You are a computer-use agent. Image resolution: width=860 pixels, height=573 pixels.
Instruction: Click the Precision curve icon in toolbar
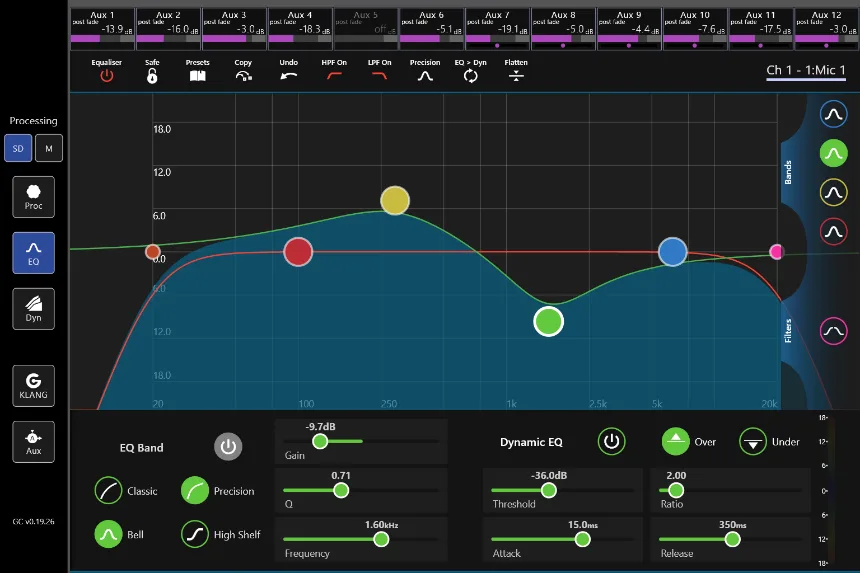tap(425, 76)
